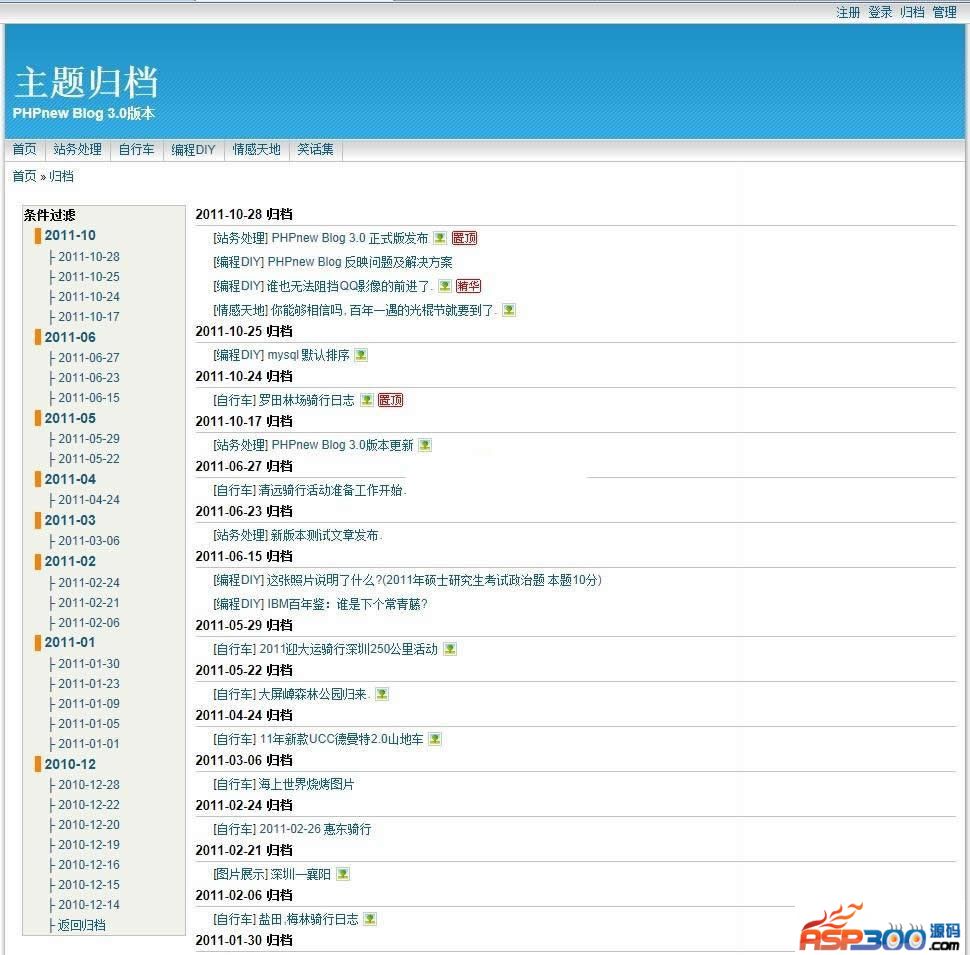Image resolution: width=970 pixels, height=955 pixels.
Task: Filter by date 2010-12-20 in sidebar
Action: pos(89,825)
